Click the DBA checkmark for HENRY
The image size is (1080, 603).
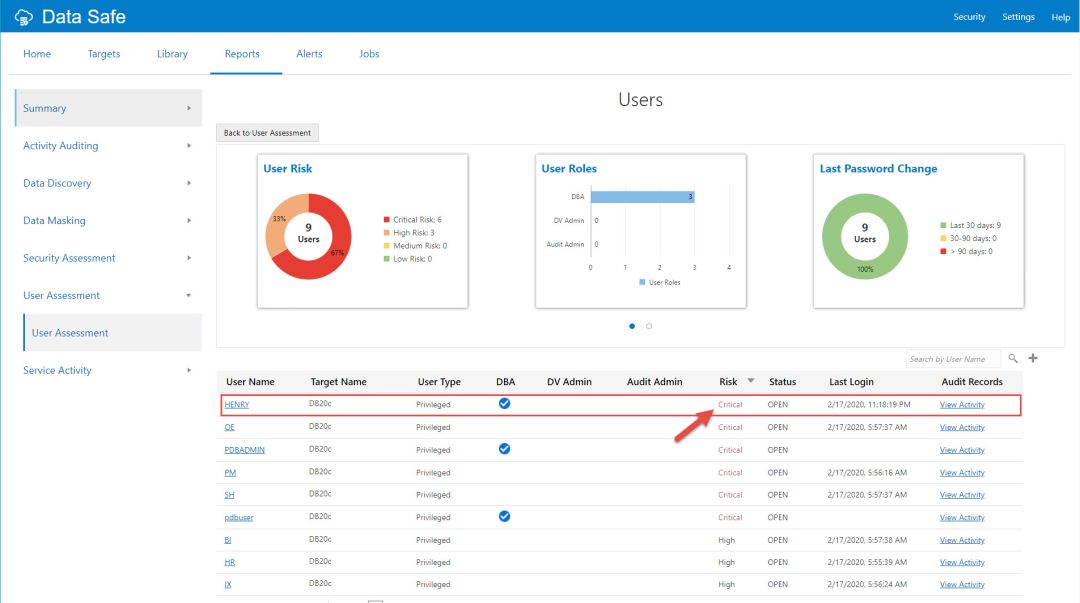504,404
